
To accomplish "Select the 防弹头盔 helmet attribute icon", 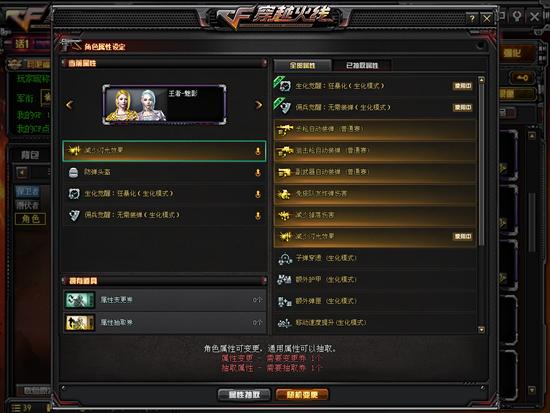I will click(73, 172).
